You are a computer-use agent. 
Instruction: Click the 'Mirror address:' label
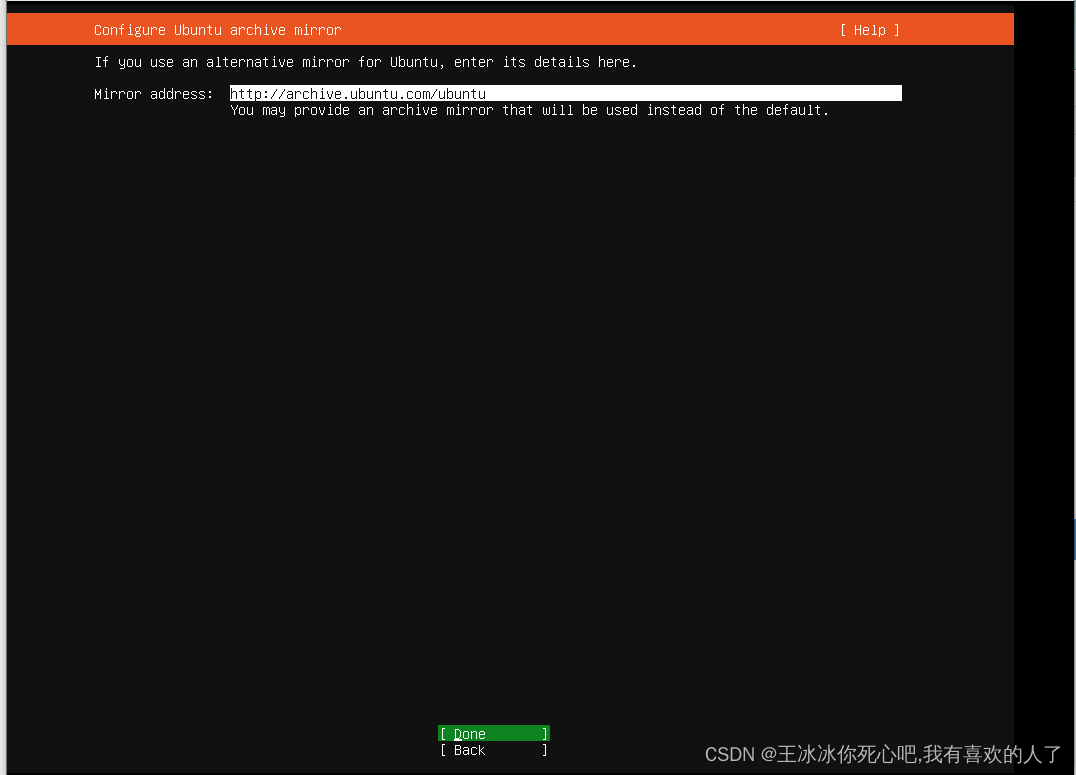pos(153,94)
